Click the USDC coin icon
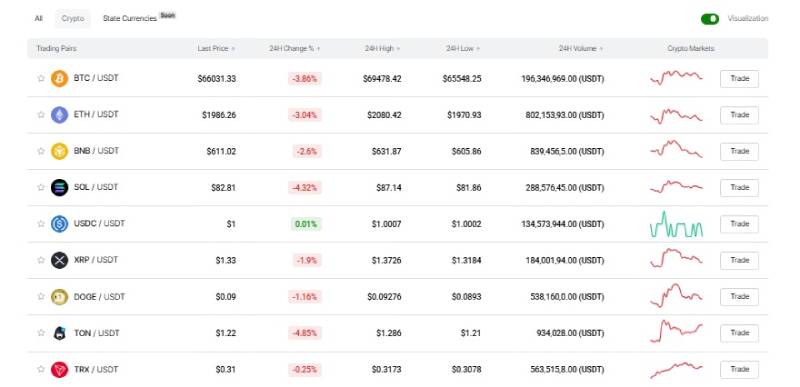Viewport: 800px width, 387px height. (x=59, y=223)
